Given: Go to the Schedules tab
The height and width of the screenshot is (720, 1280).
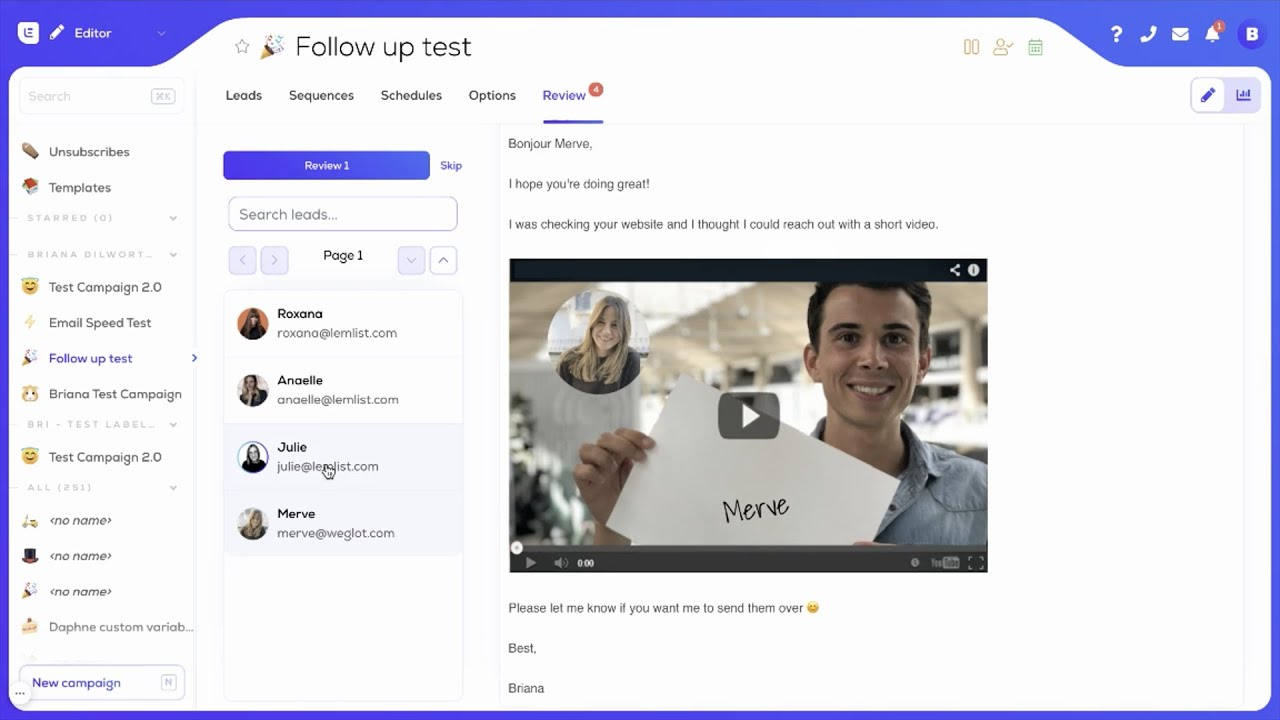Looking at the screenshot, I should [x=411, y=95].
